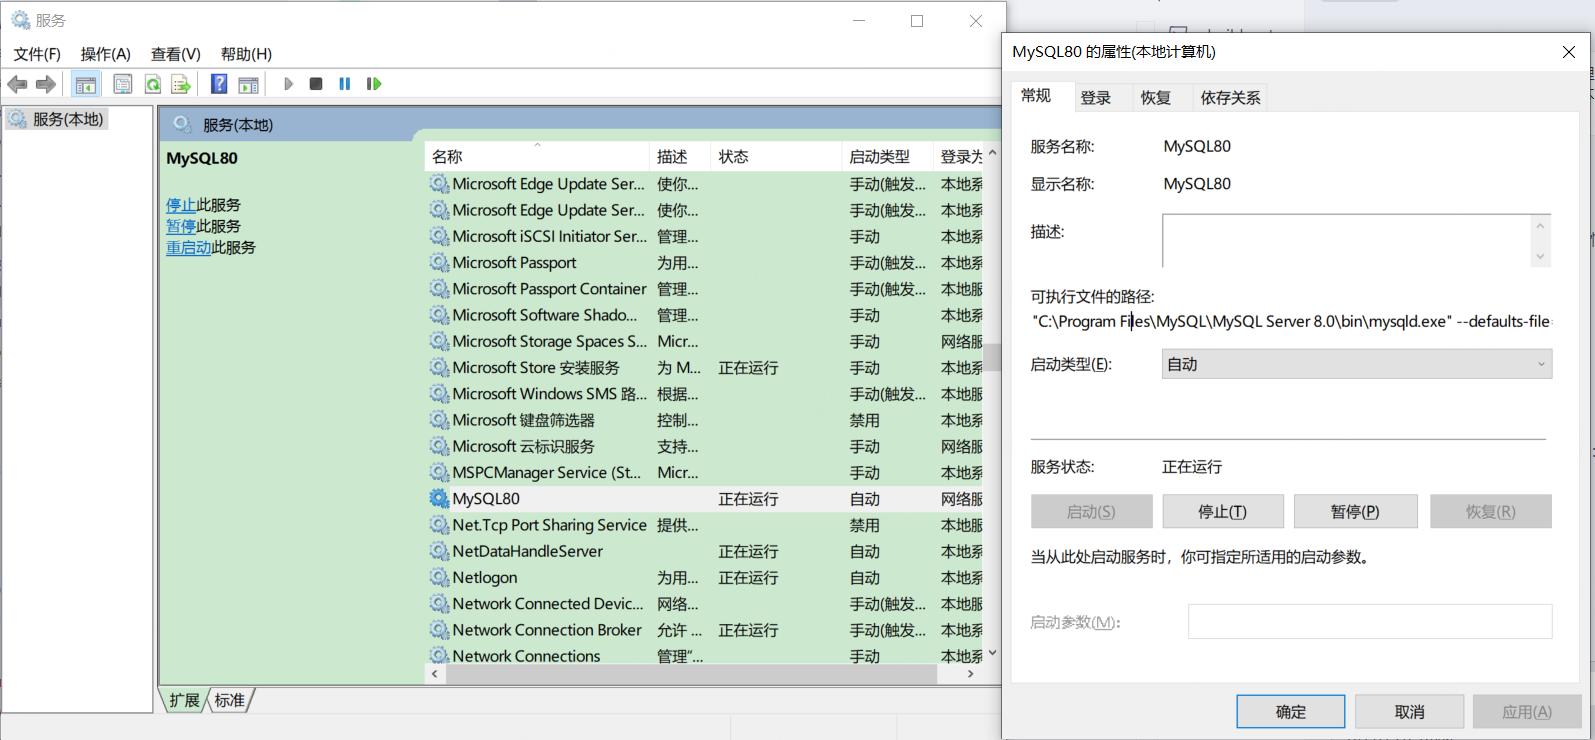
Task: Select 服务(本地) node in left tree
Action: [58, 119]
